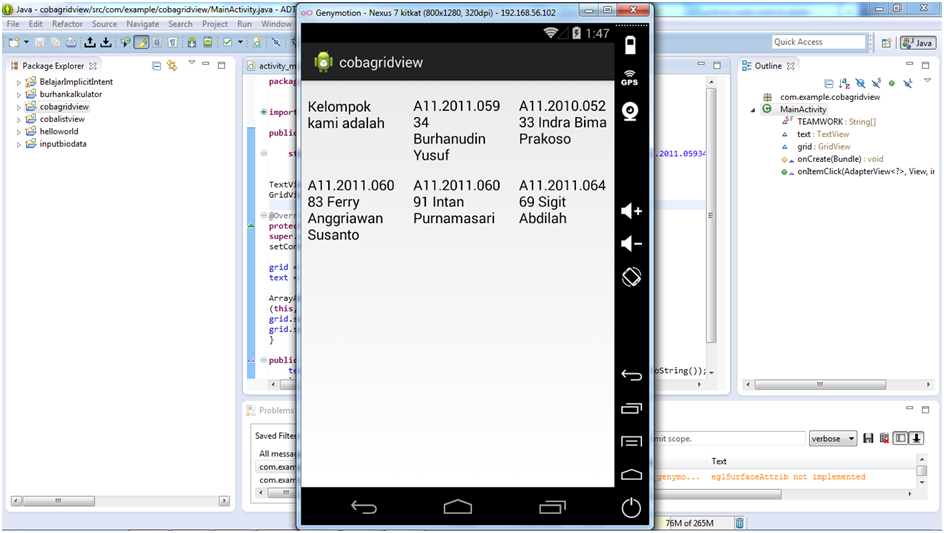Open the Genymotion battery widget
The width and height of the screenshot is (944, 533).
coord(630,45)
